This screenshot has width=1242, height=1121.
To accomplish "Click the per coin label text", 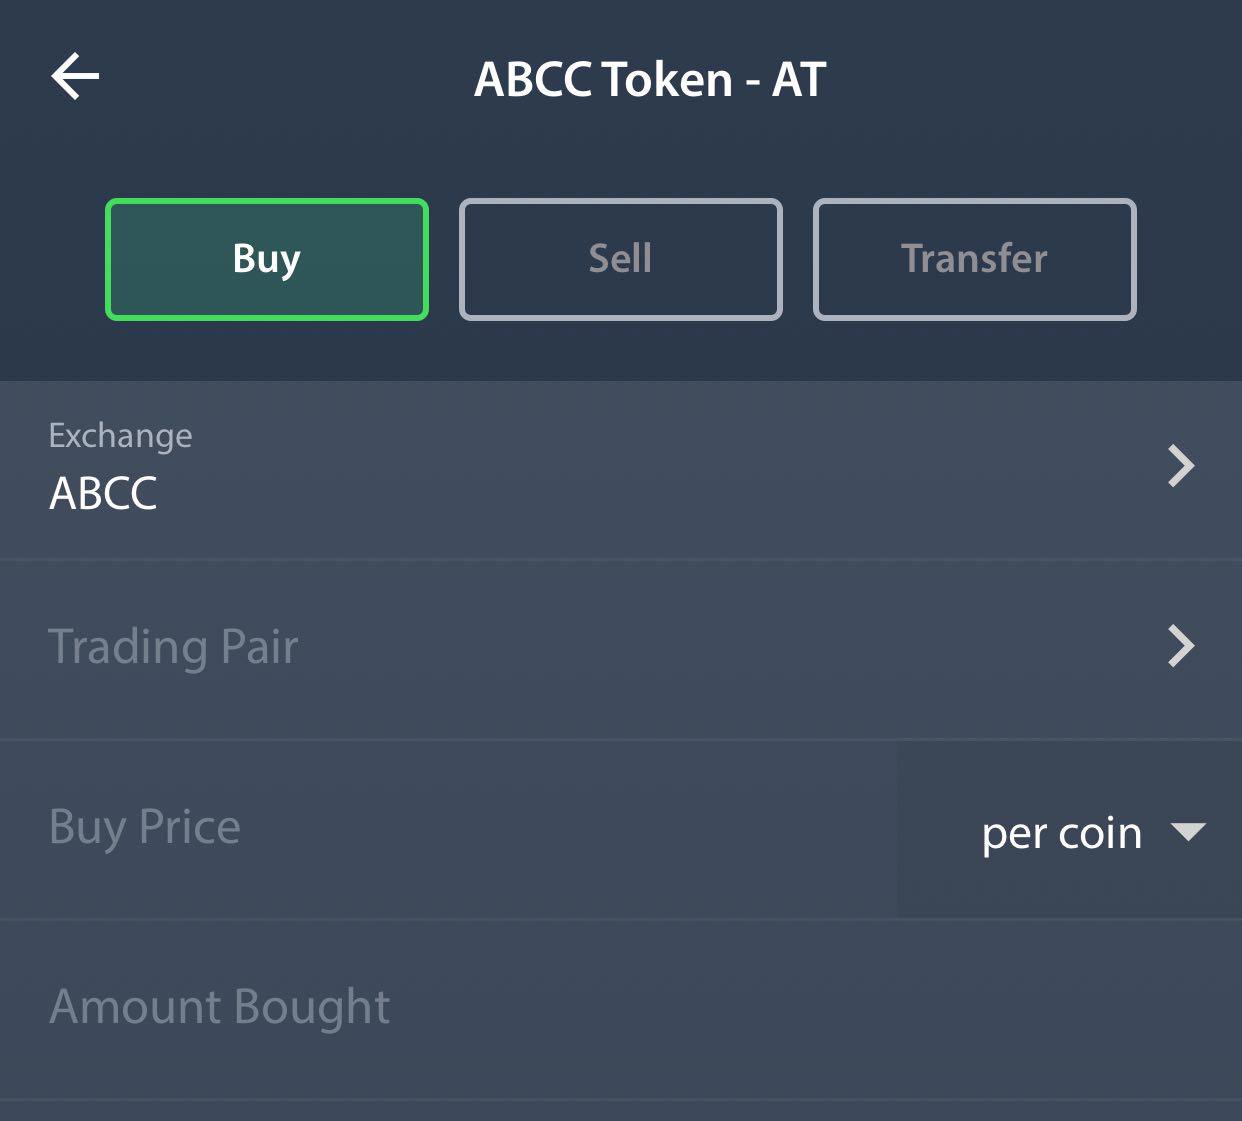I will tap(1061, 833).
